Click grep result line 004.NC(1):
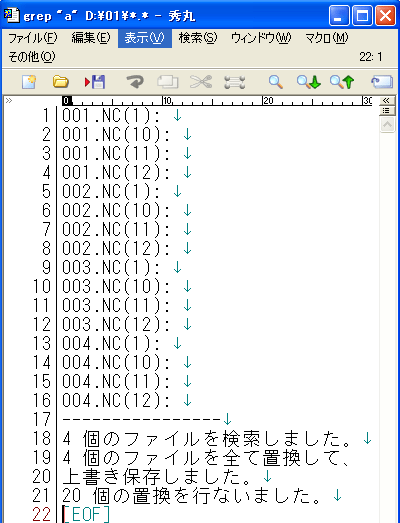The height and width of the screenshot is (523, 400). click(x=111, y=344)
